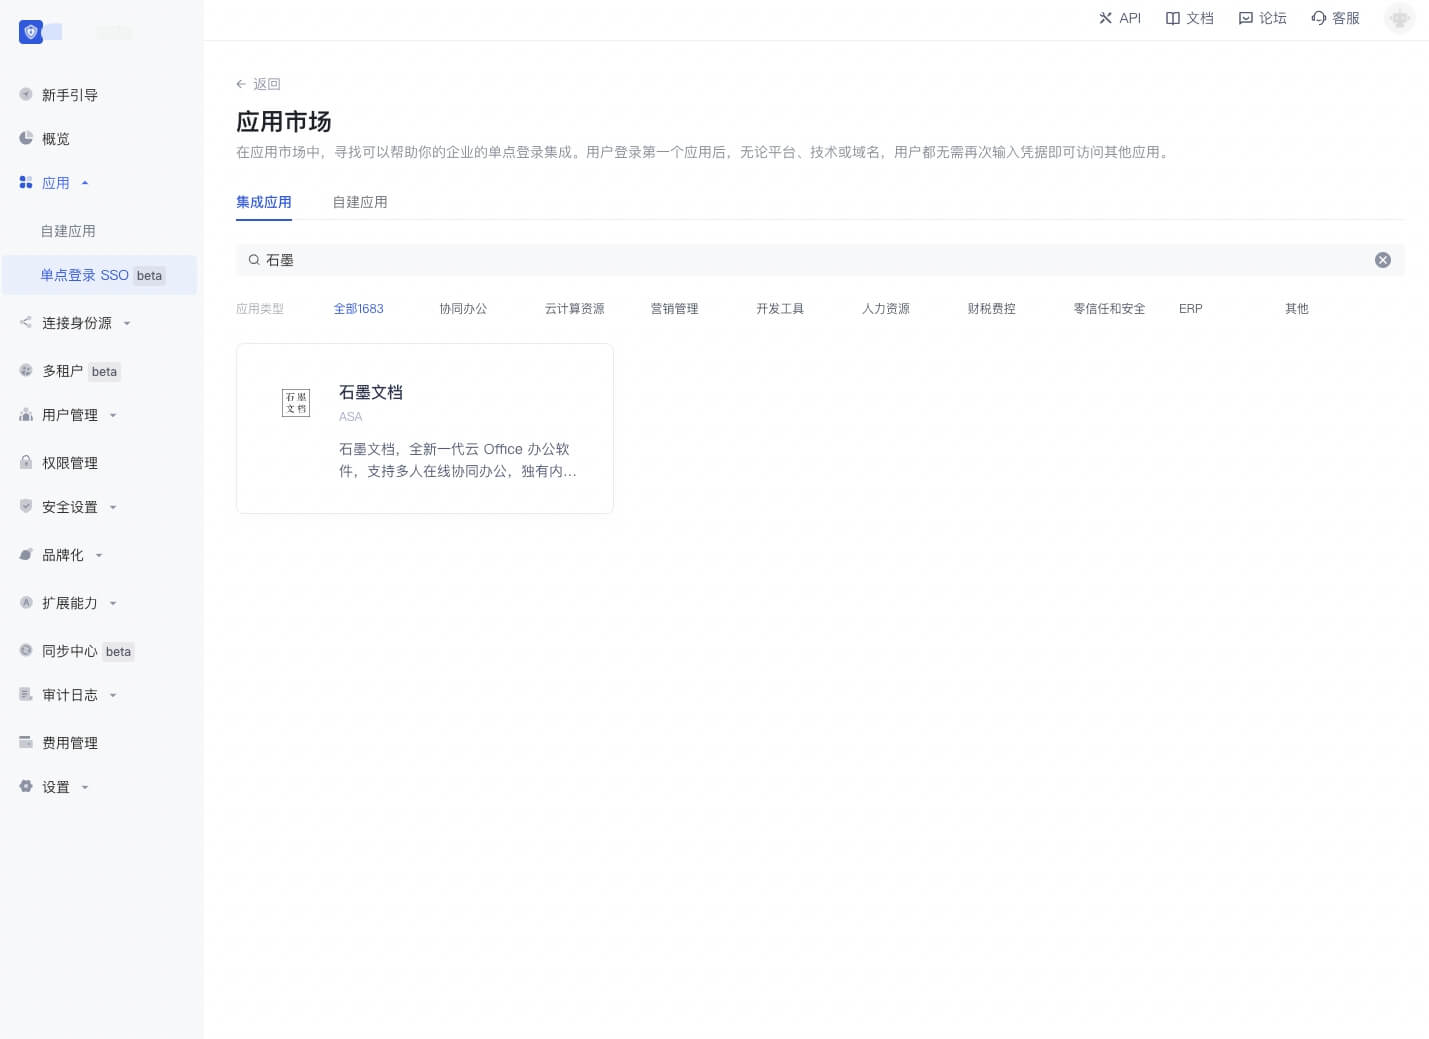The width and height of the screenshot is (1429, 1039).
Task: Expand the 连接身份源 menu
Action: coord(127,323)
